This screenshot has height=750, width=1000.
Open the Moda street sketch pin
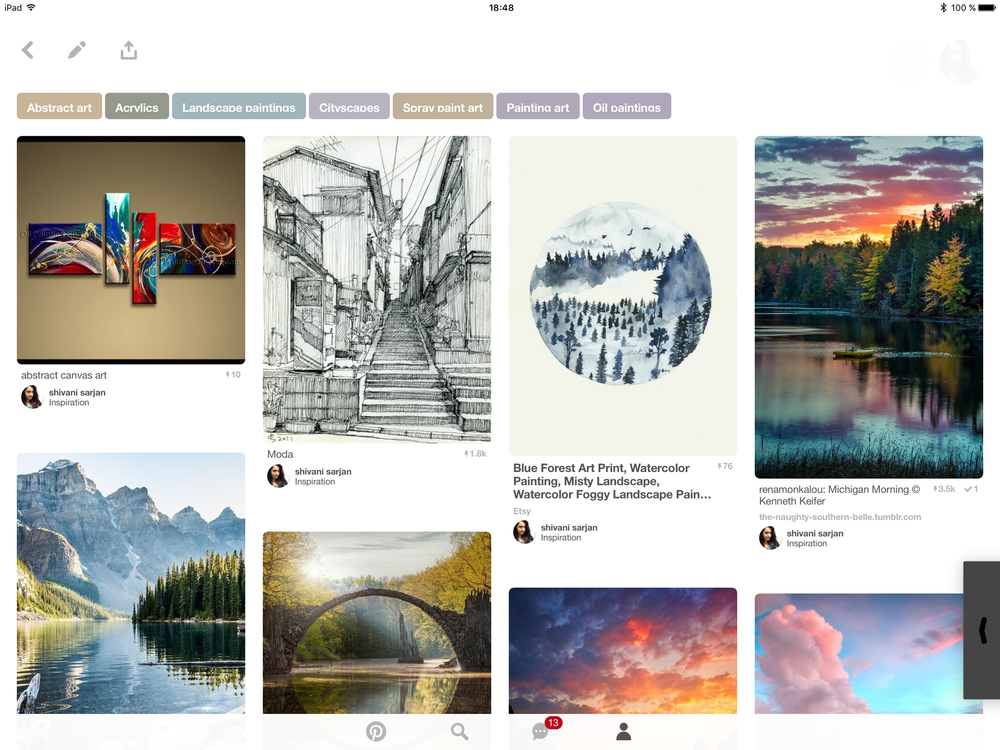click(377, 289)
